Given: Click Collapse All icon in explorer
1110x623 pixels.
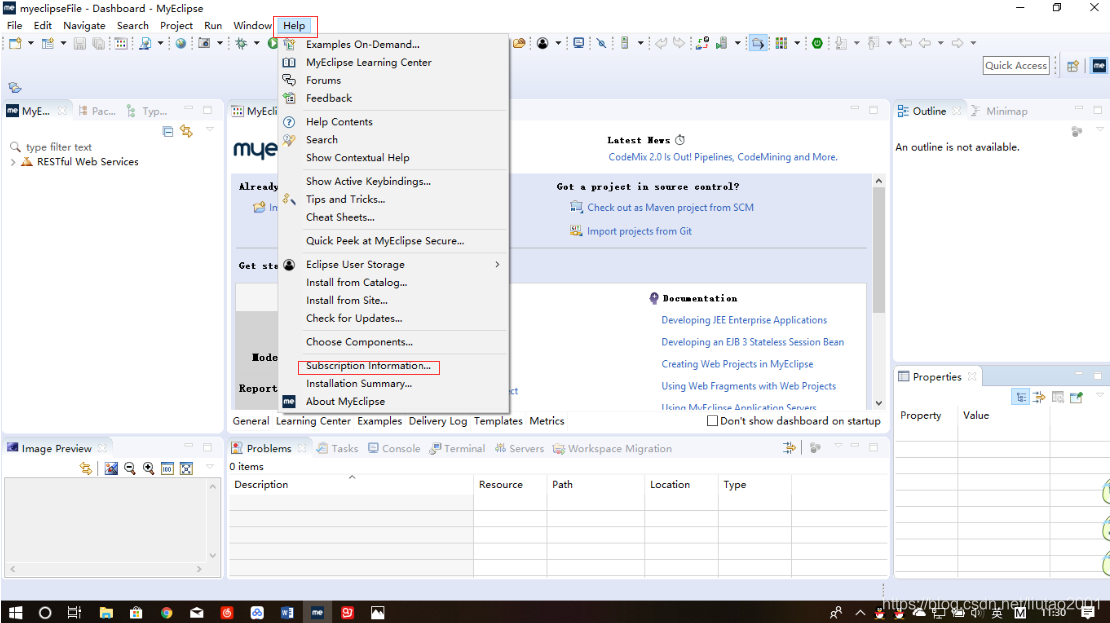Looking at the screenshot, I should pos(168,131).
